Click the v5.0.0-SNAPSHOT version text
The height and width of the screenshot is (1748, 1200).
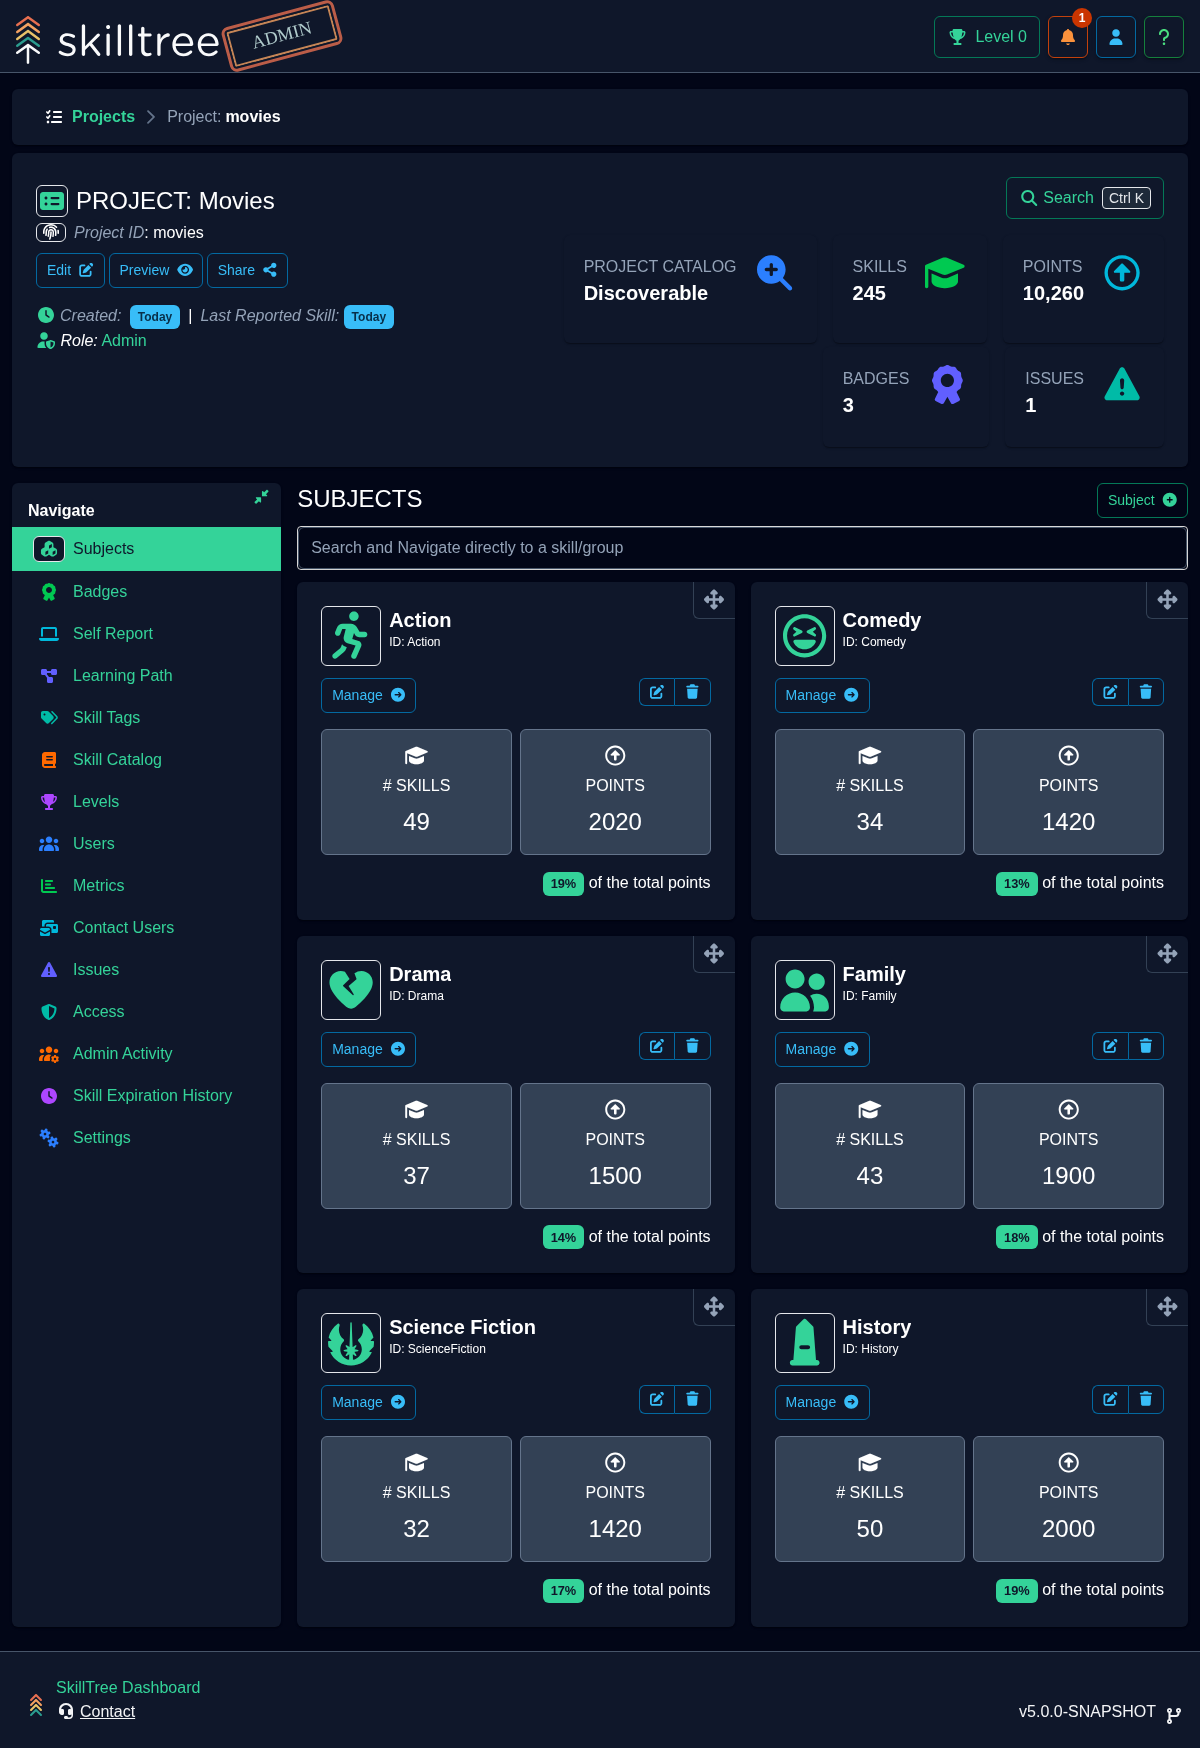tap(1087, 1712)
